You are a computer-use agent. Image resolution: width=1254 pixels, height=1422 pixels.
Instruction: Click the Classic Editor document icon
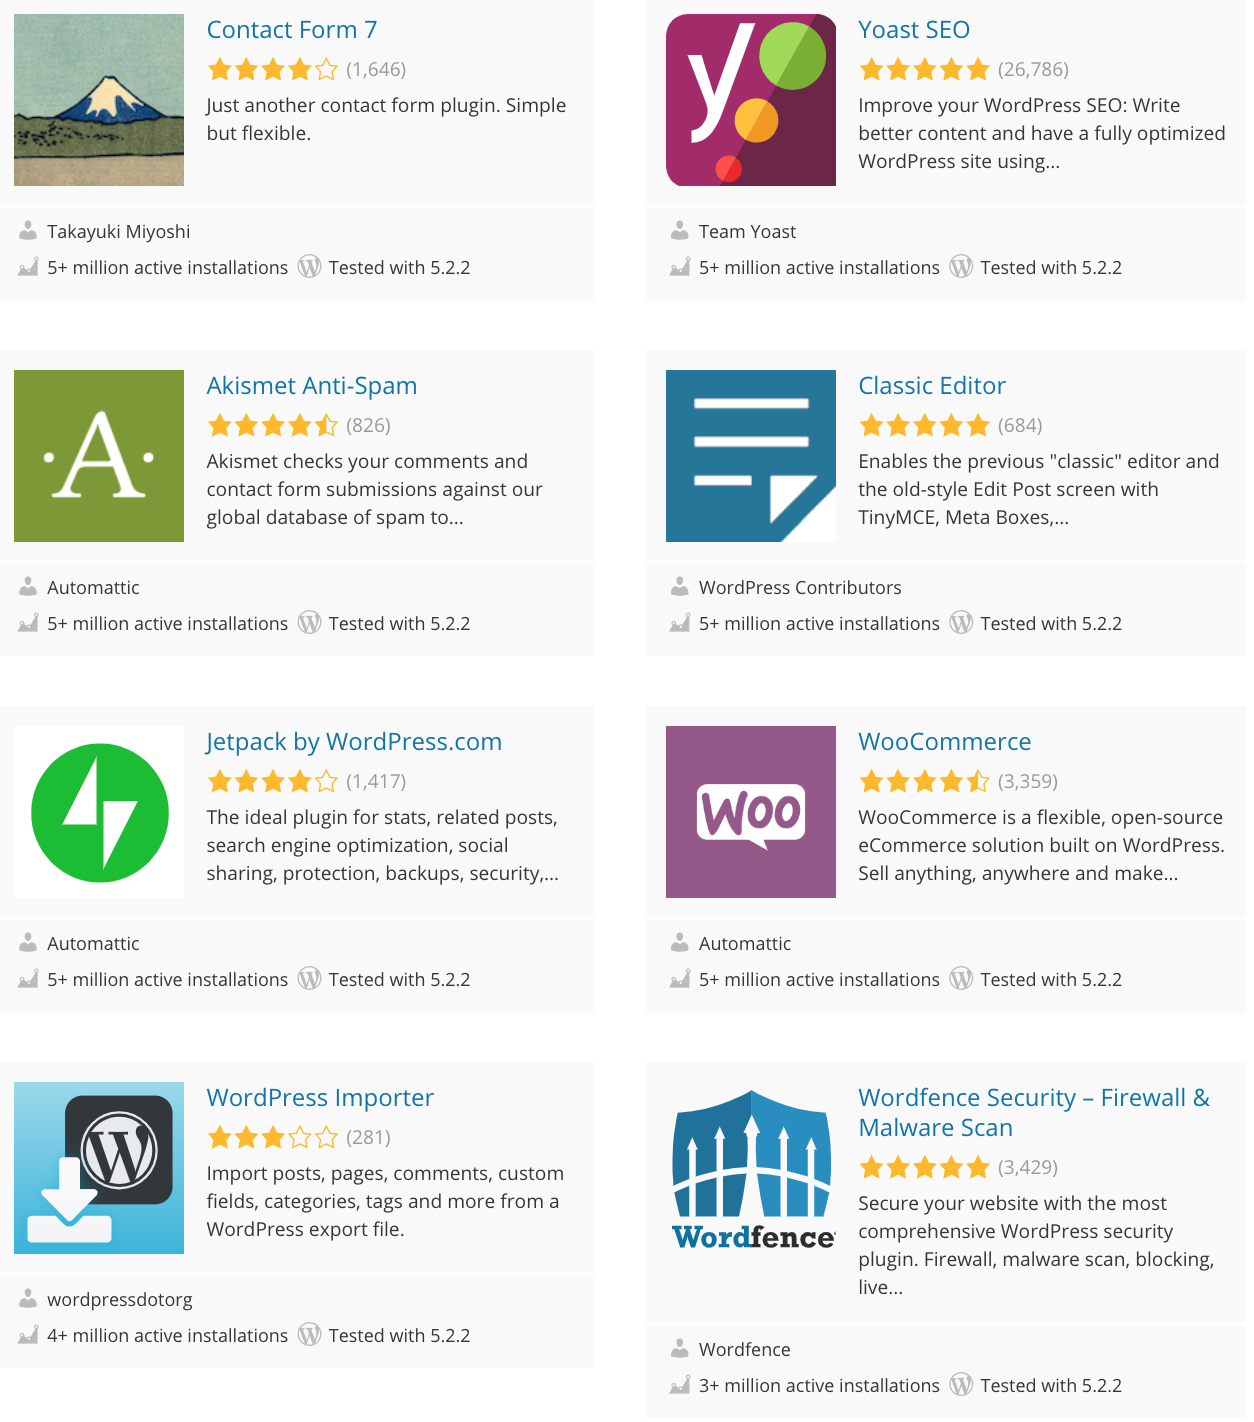750,455
